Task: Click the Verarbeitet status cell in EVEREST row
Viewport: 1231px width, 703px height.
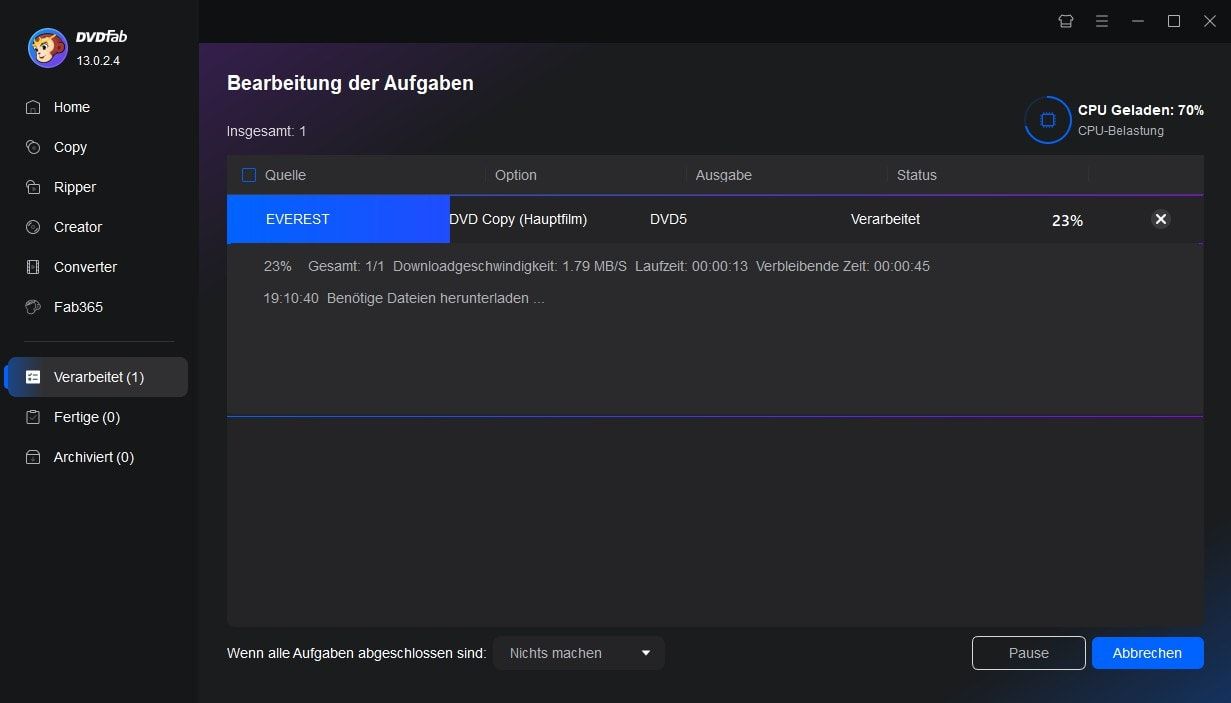Action: (x=885, y=219)
